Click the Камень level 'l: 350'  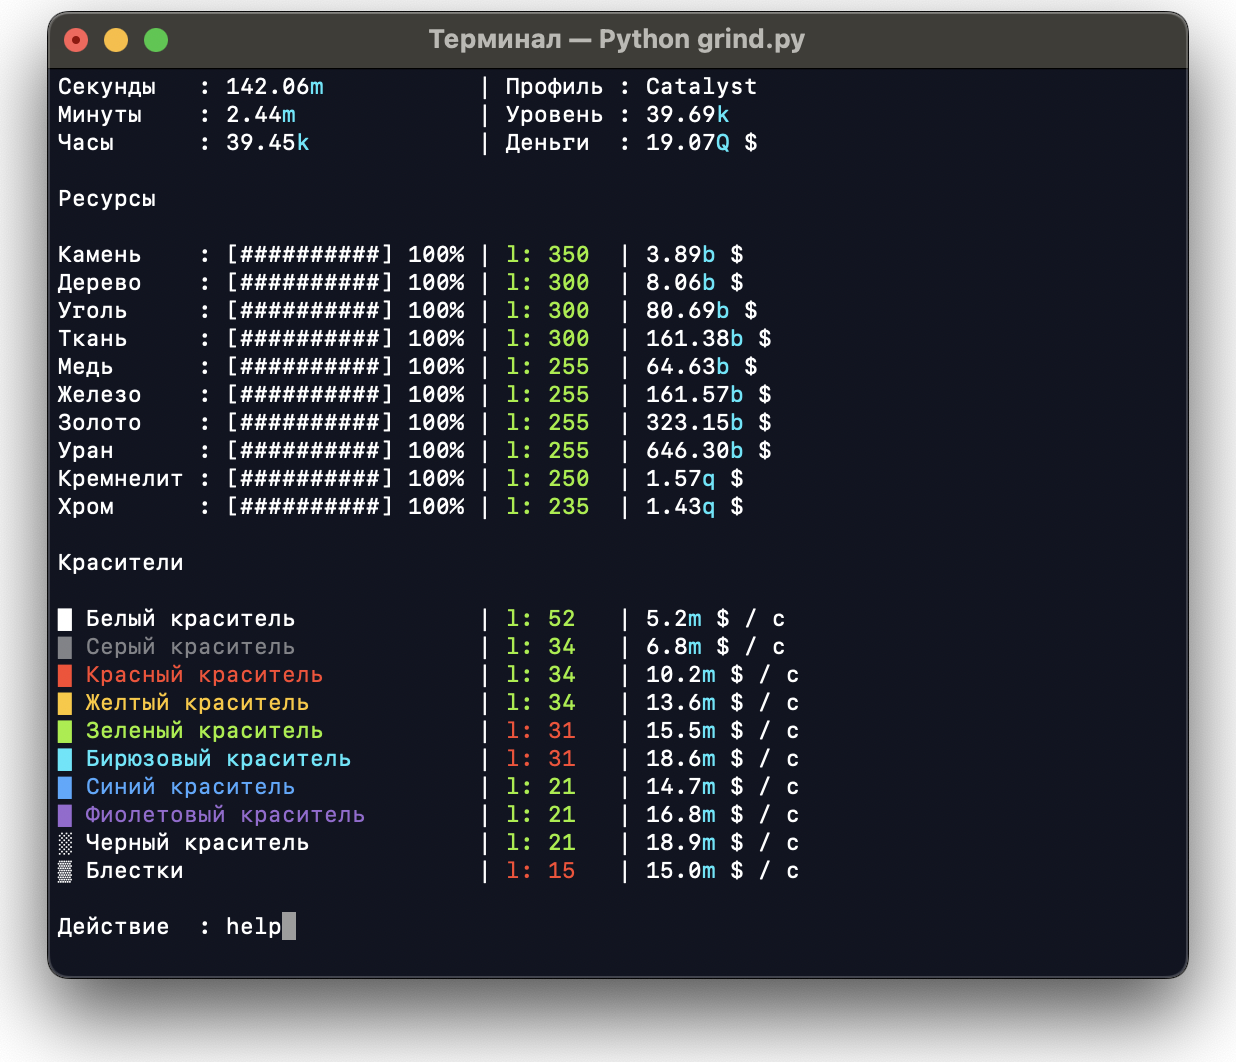coord(548,255)
